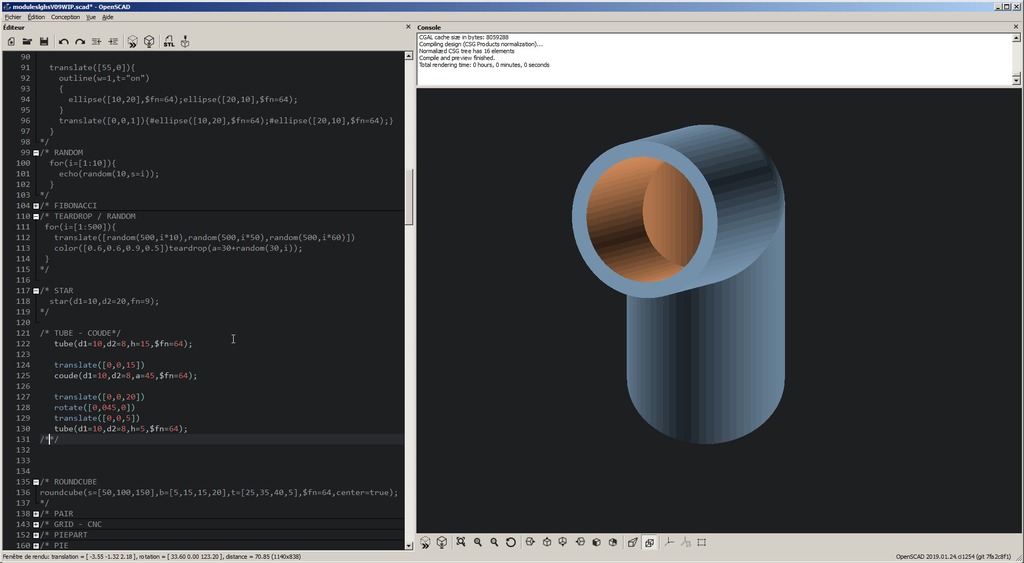Viewport: 1024px width, 563px height.
Task: Toggle show axes in the viewer
Action: [669, 543]
